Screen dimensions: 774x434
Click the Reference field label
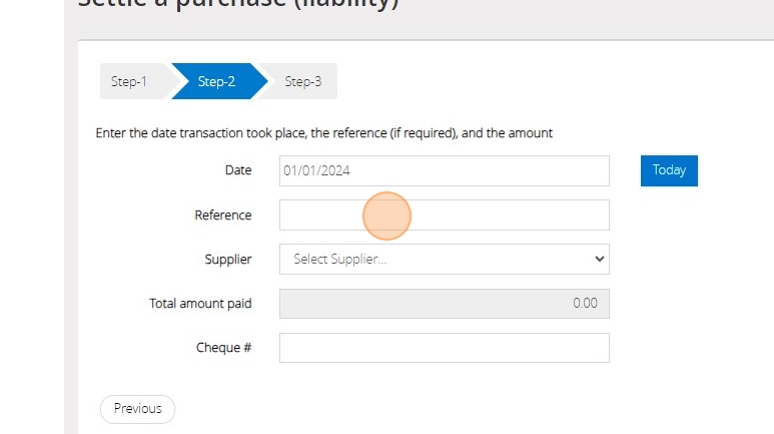(x=223, y=215)
